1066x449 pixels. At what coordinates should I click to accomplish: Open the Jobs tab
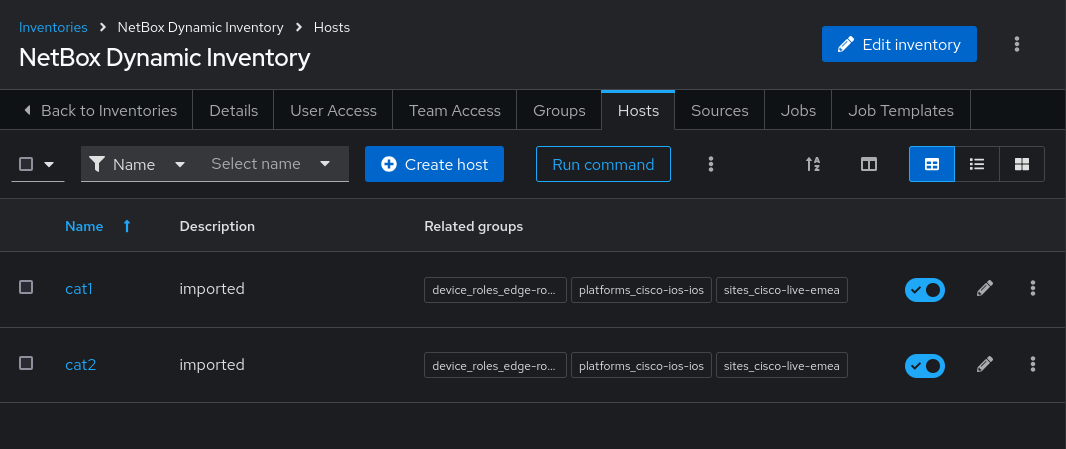[x=798, y=110]
